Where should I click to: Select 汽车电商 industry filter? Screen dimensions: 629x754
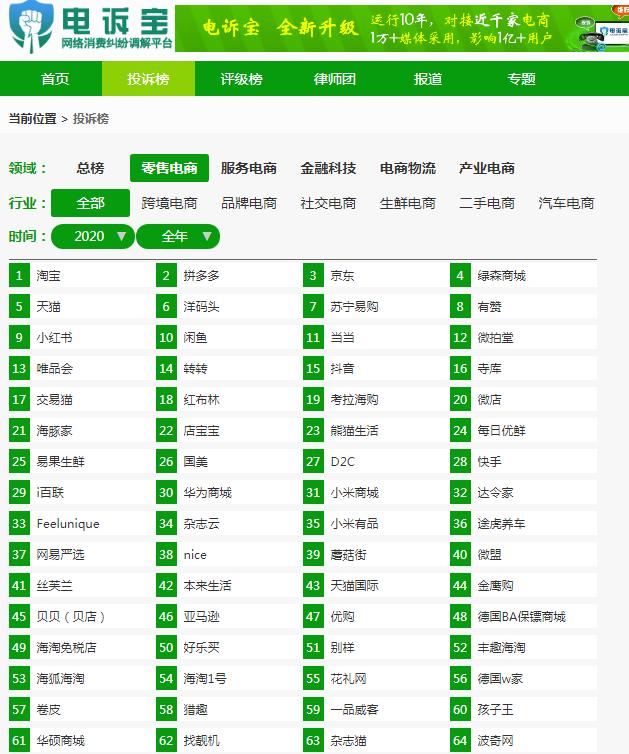566,203
